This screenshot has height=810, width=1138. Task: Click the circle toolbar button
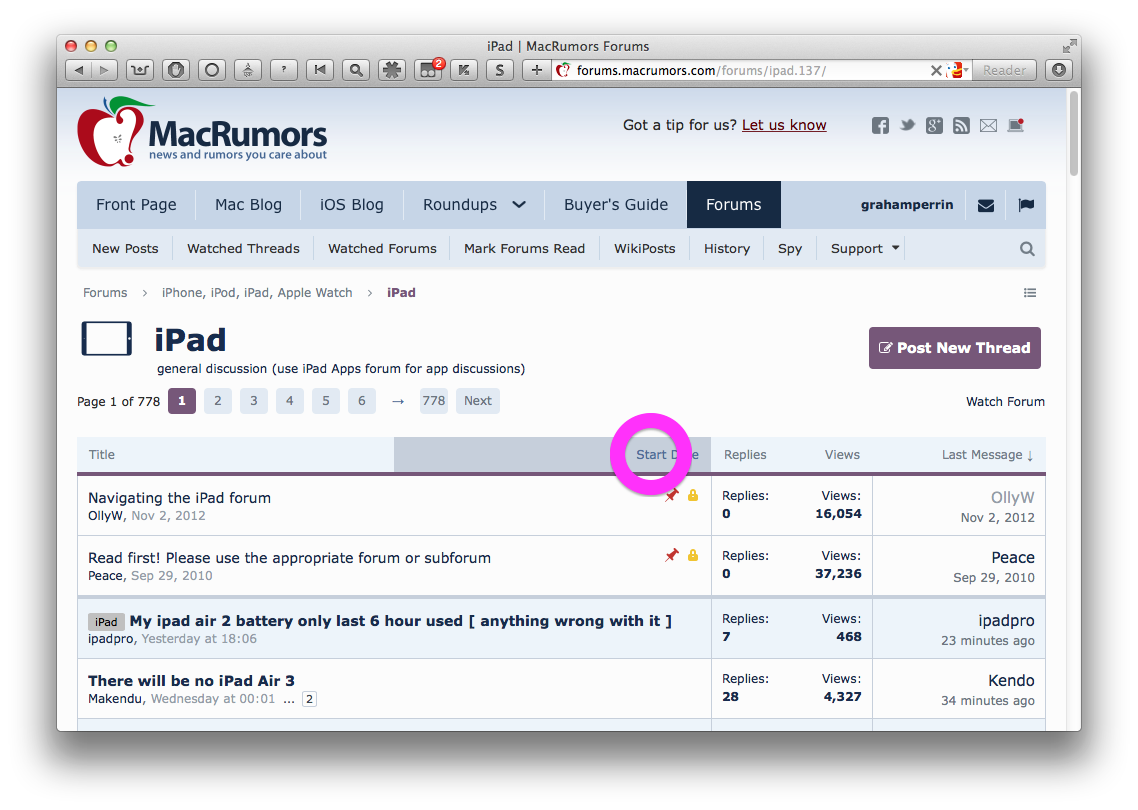[212, 70]
